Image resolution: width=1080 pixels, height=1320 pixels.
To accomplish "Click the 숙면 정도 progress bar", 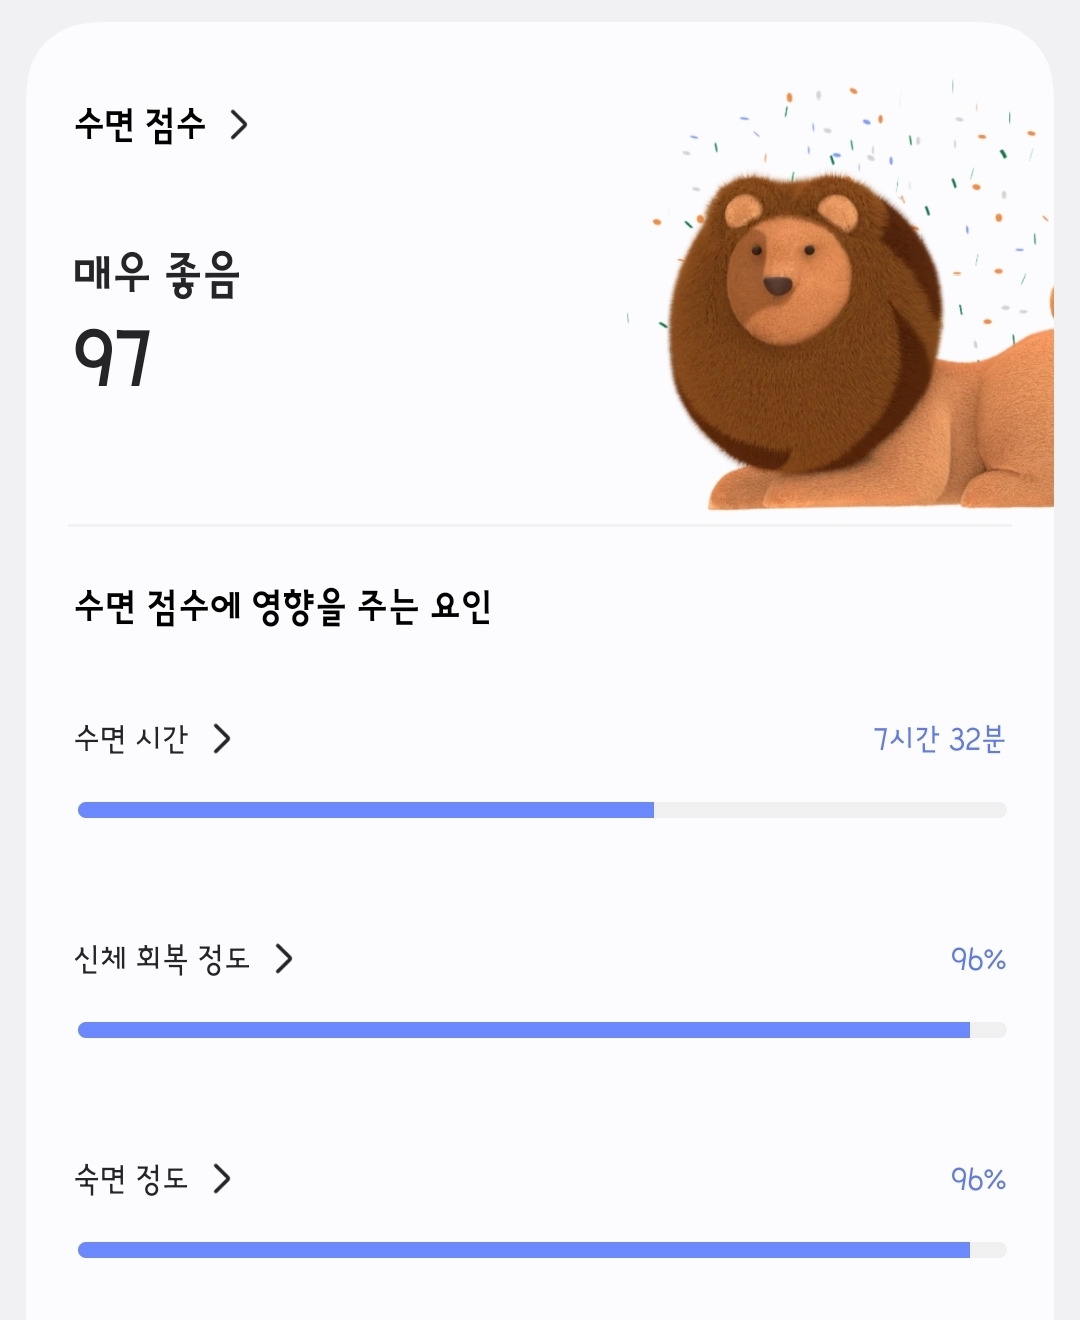I will point(542,1250).
